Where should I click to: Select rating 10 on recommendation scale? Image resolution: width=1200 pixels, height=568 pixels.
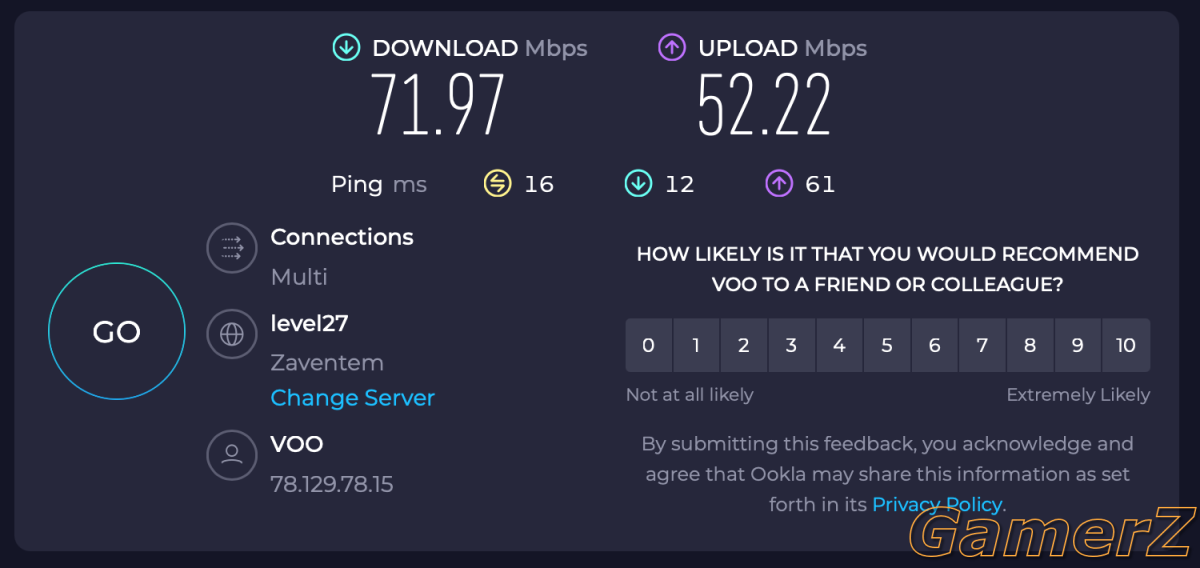click(x=1126, y=345)
